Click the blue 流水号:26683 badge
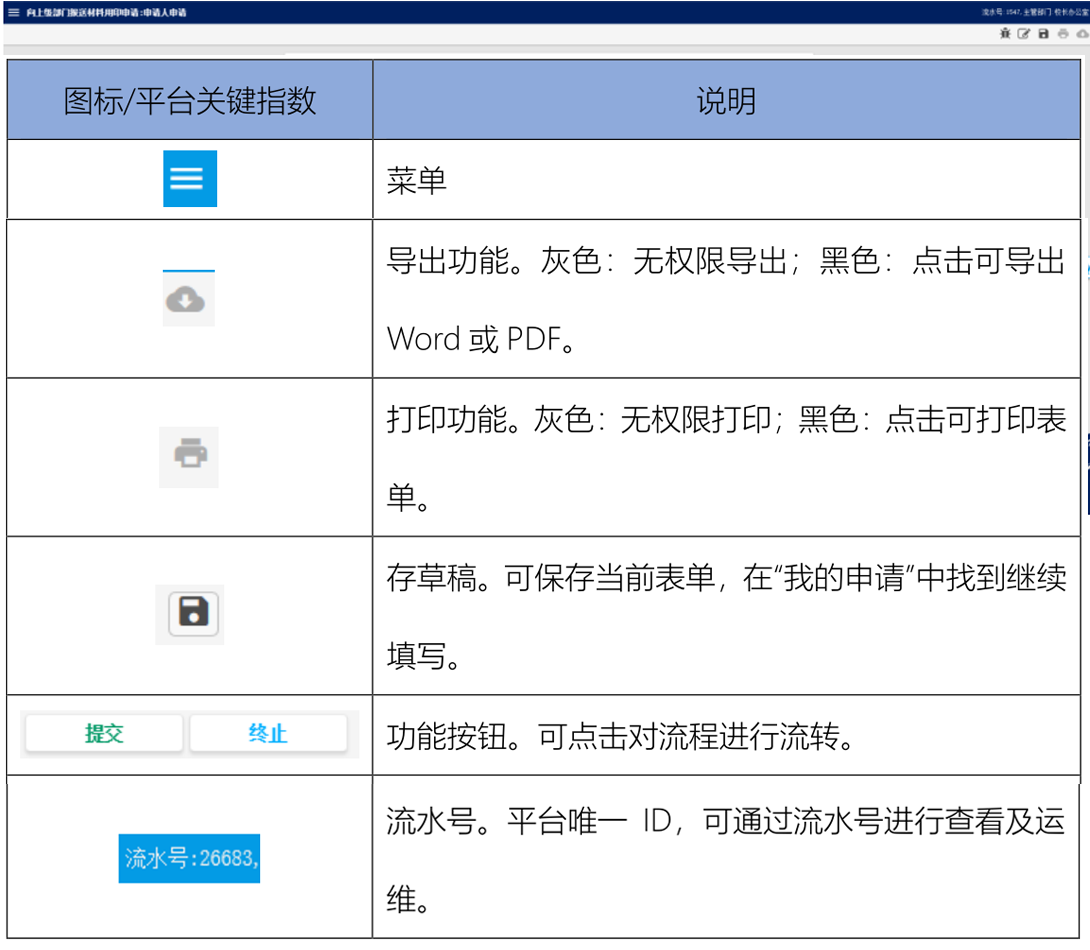1090x950 pixels. click(x=190, y=858)
